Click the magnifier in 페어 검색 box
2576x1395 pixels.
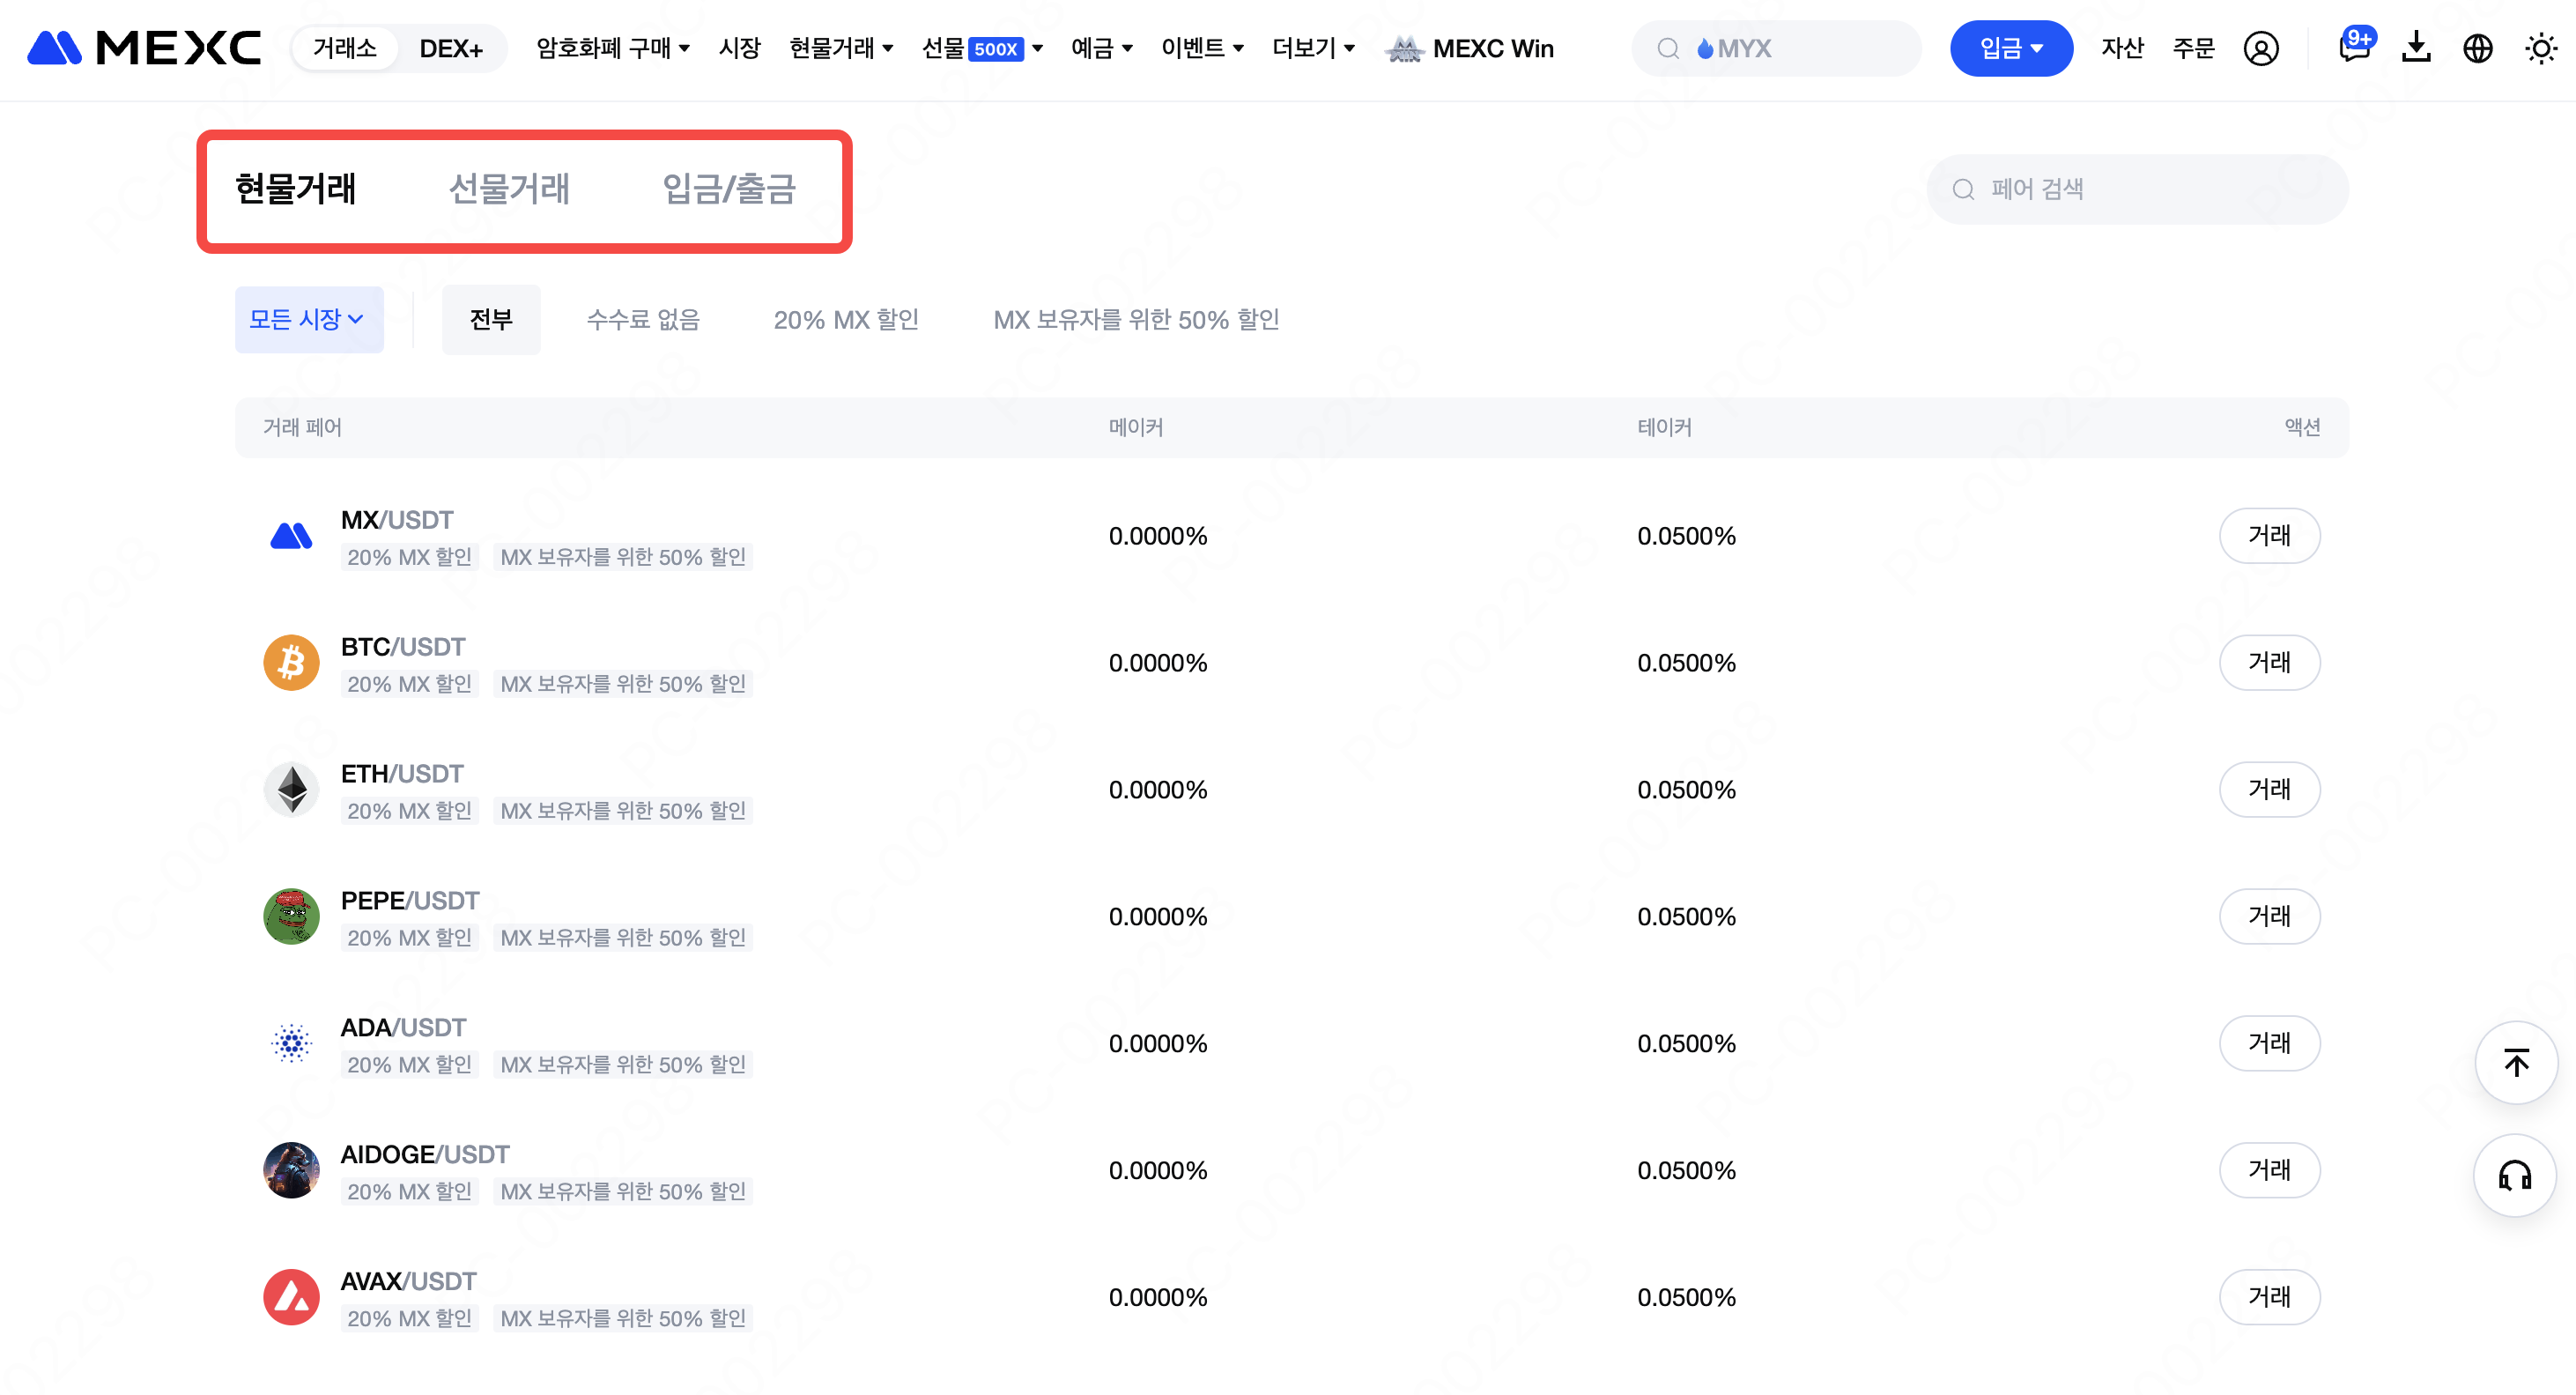1963,189
